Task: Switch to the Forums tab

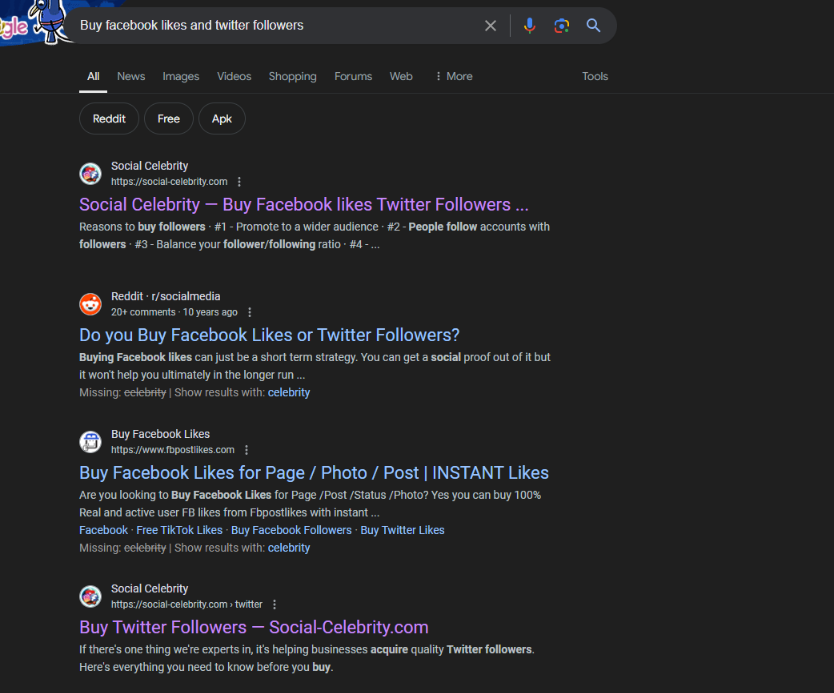Action: point(353,77)
